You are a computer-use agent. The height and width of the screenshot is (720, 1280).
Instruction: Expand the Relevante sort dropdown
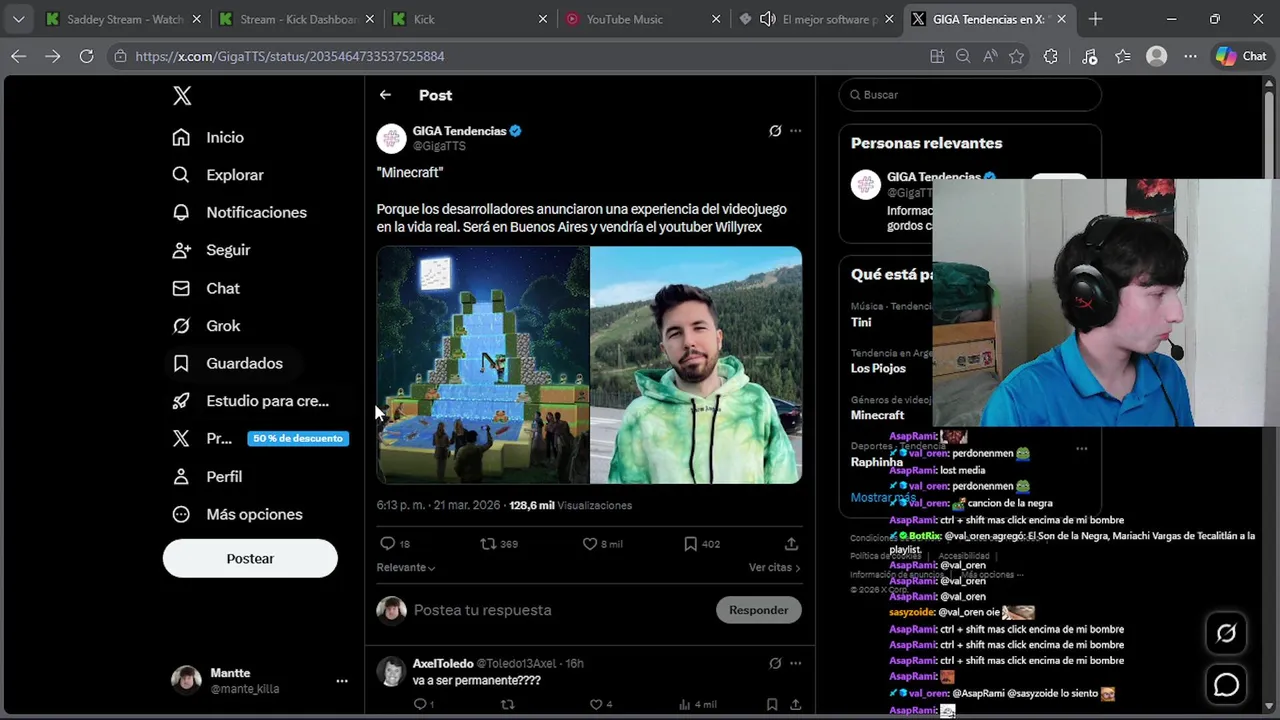pos(406,567)
